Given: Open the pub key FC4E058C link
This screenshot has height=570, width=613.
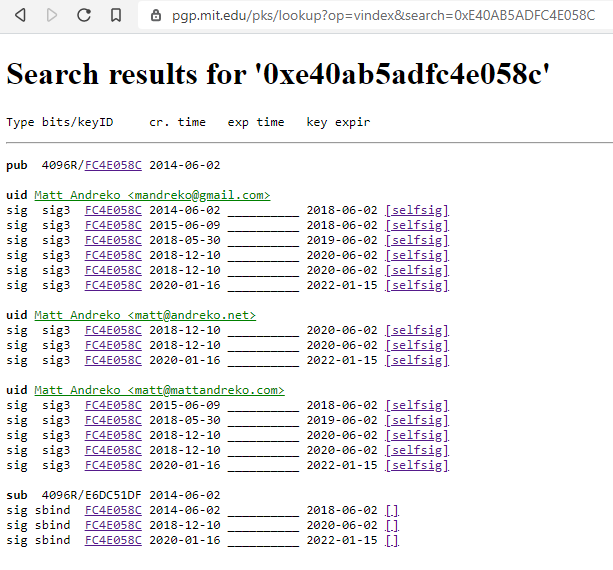Looking at the screenshot, I should coord(113,165).
